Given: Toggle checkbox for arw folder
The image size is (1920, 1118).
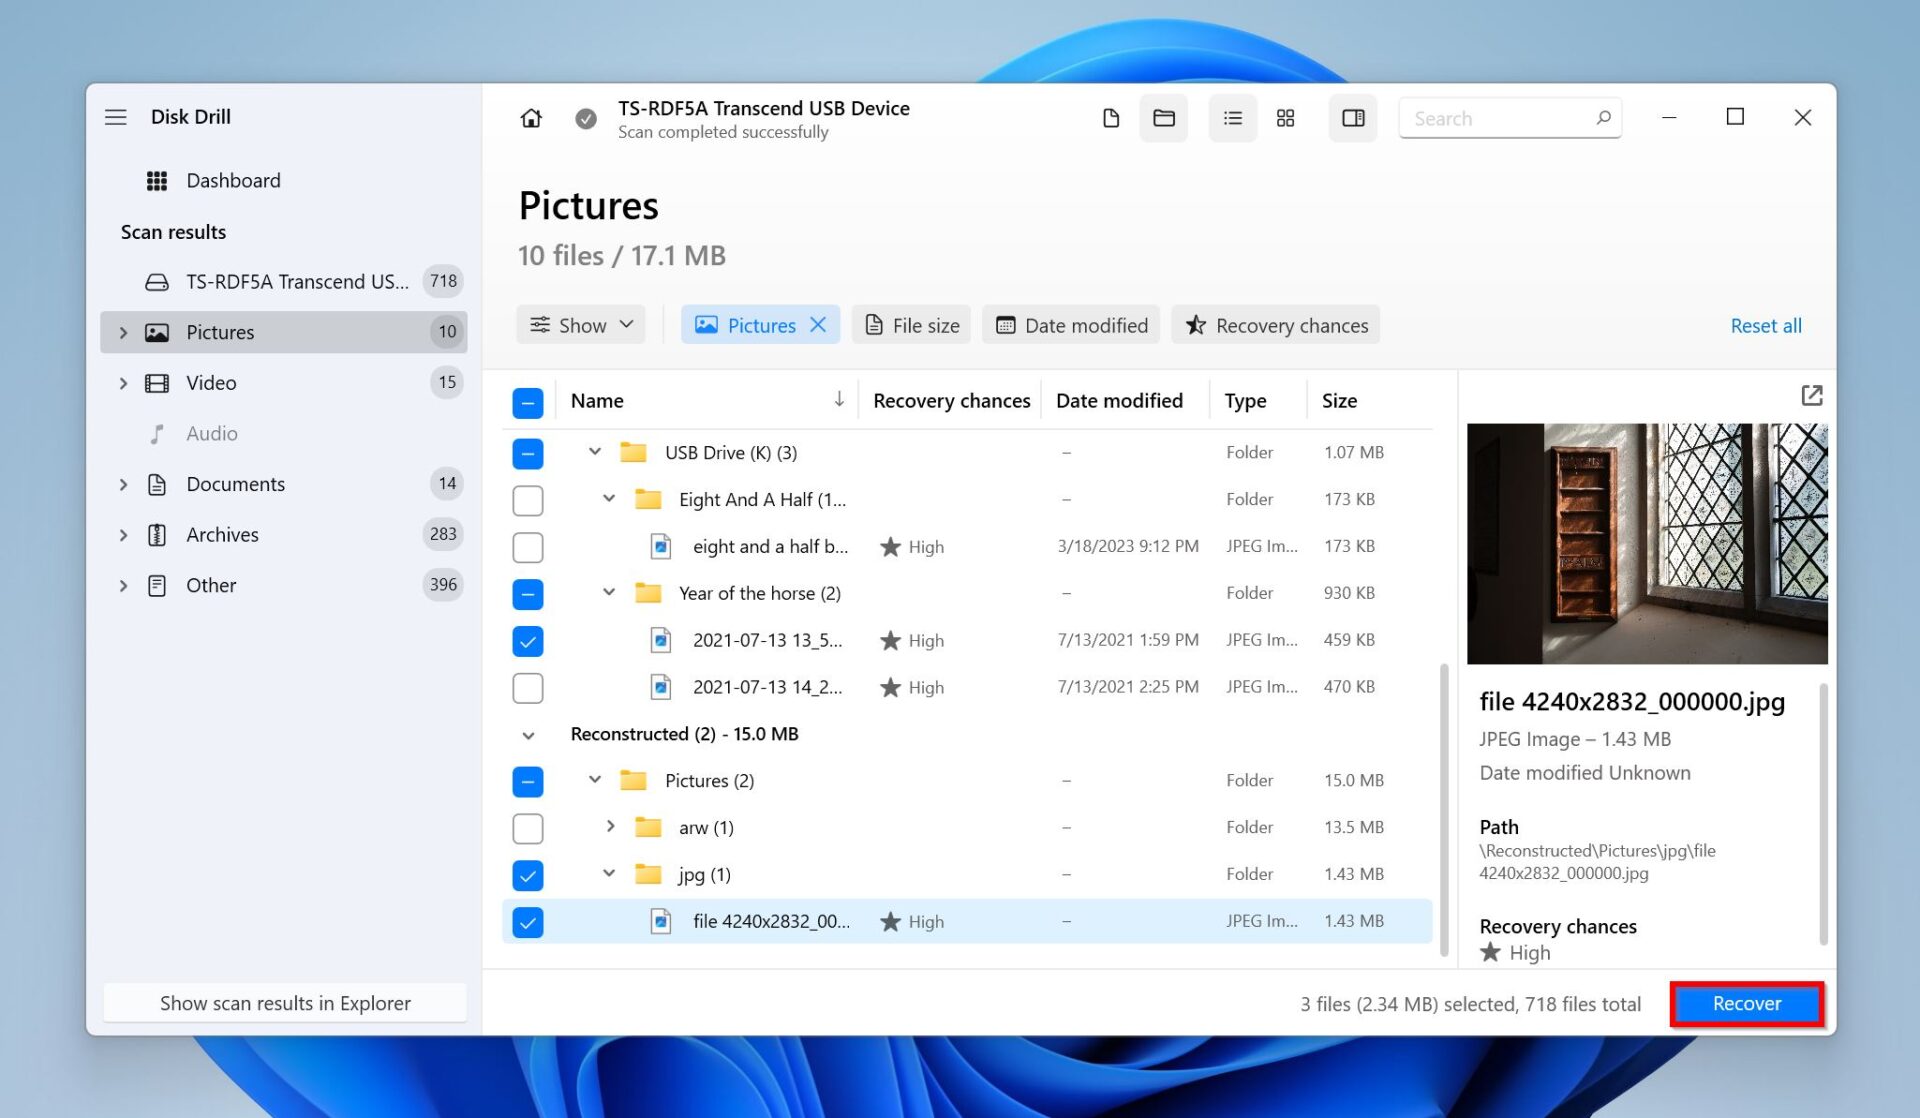Looking at the screenshot, I should click(527, 827).
